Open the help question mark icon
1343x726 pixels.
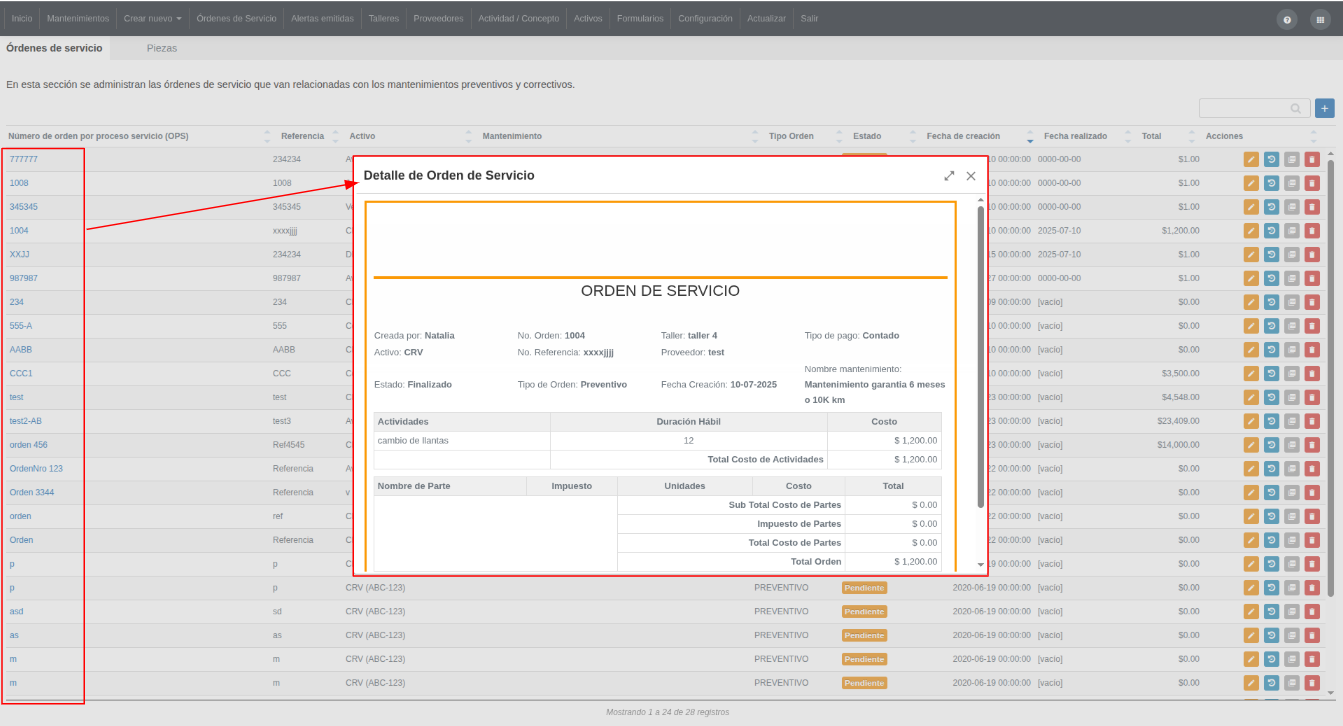(x=1287, y=19)
